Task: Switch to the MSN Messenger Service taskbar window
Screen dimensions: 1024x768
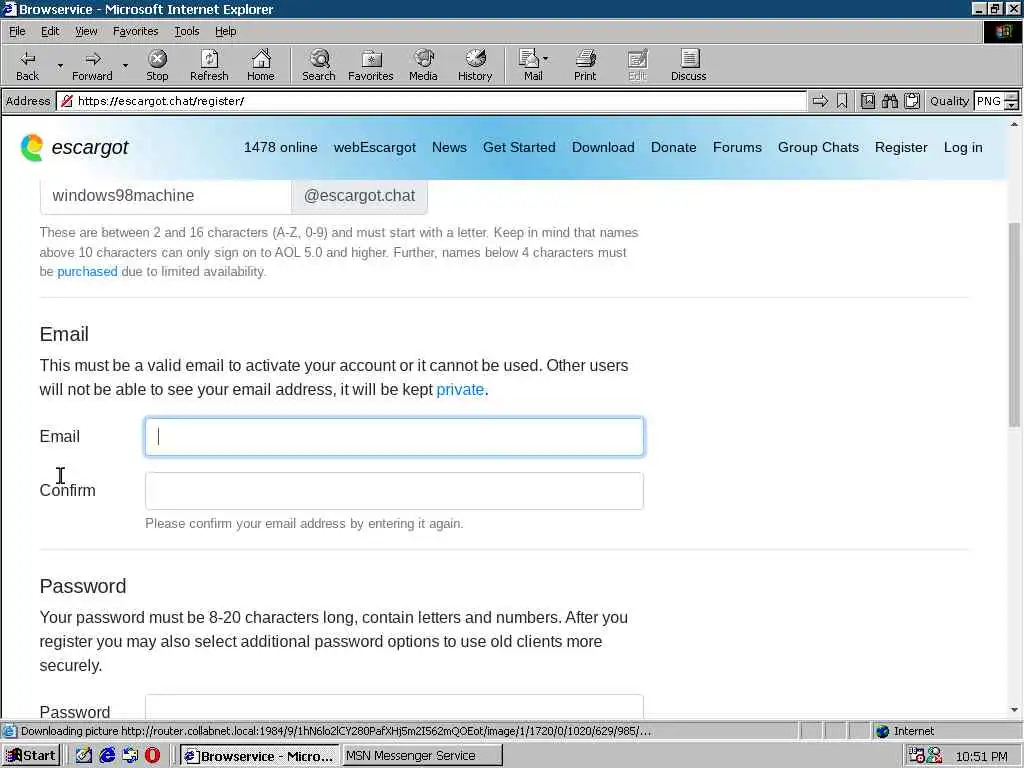Action: tap(422, 756)
